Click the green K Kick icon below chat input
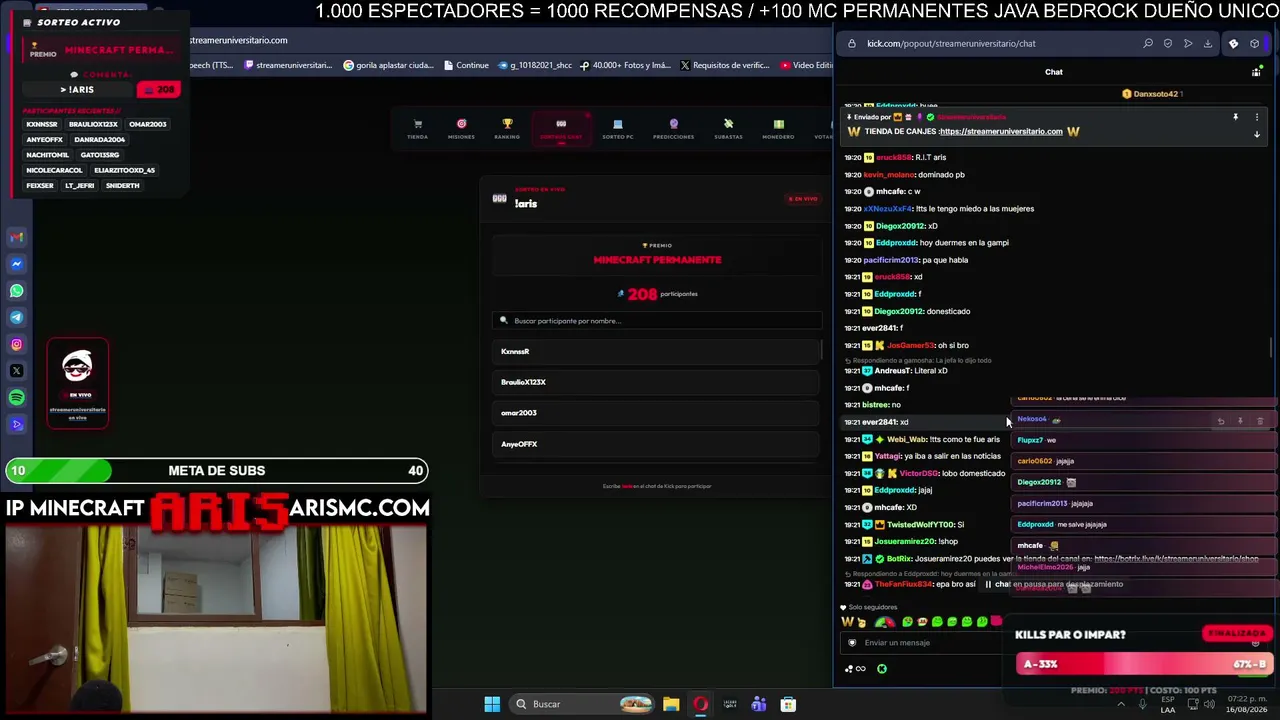 click(x=882, y=669)
